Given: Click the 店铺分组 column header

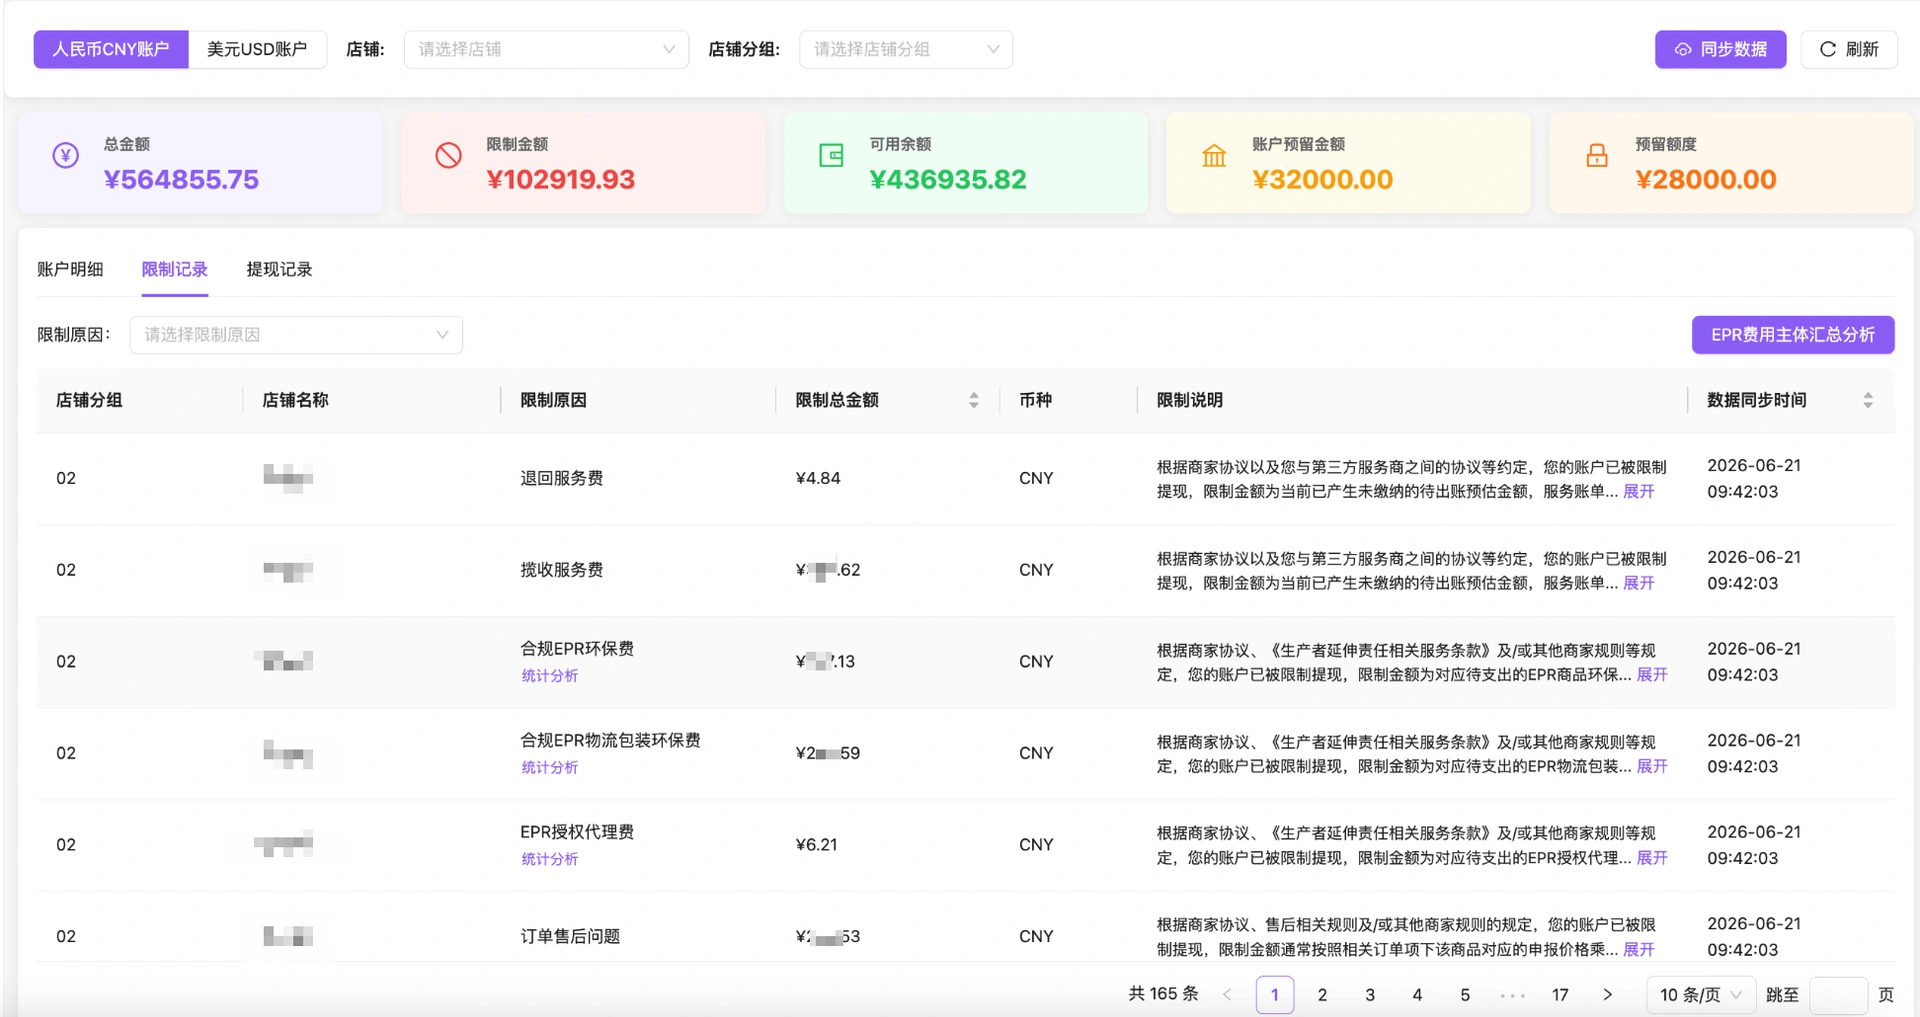Looking at the screenshot, I should coord(89,400).
